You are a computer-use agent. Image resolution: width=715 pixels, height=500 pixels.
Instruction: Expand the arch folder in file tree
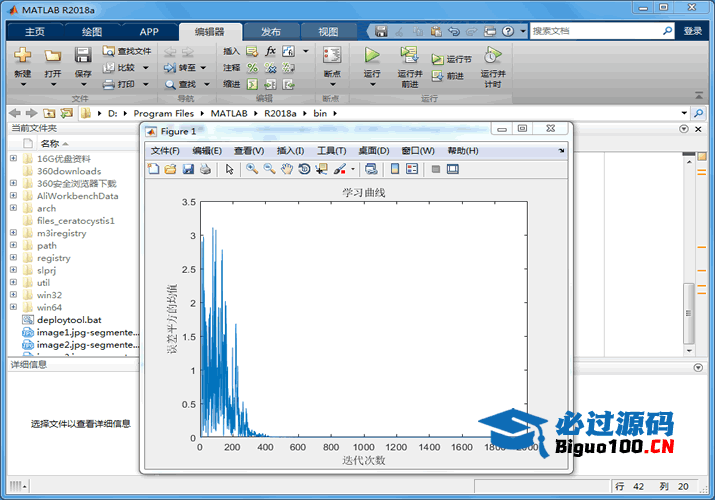coord(13,208)
